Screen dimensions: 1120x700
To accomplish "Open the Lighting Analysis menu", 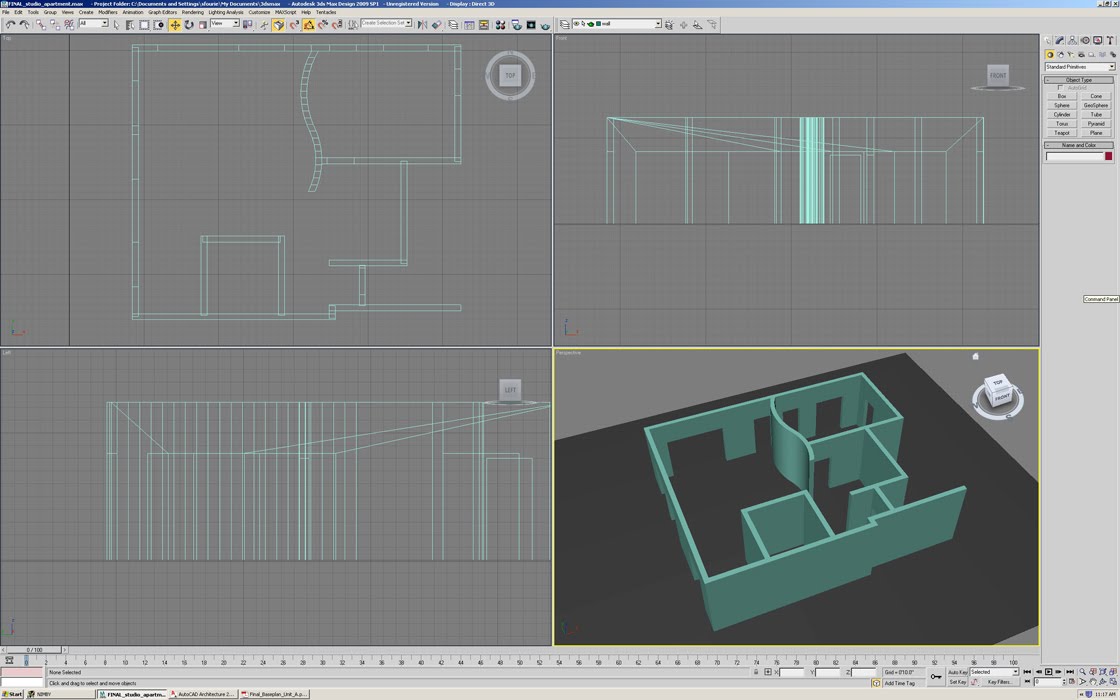I will (226, 12).
